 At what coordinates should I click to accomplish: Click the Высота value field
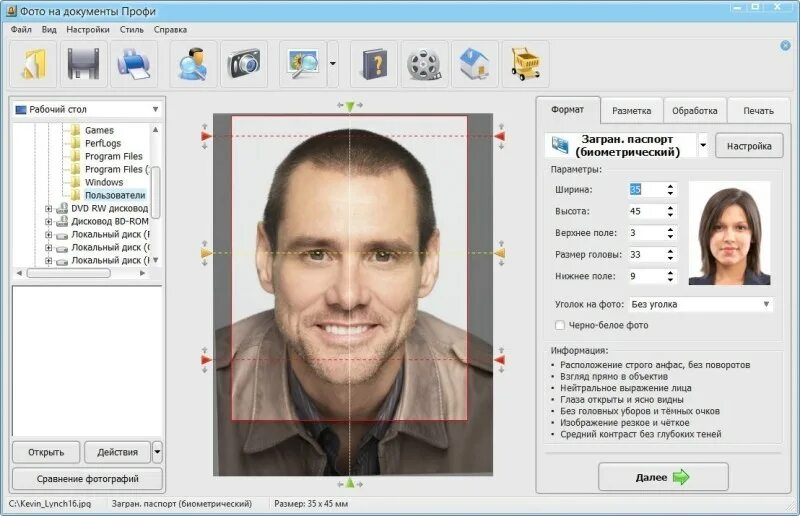pos(646,211)
